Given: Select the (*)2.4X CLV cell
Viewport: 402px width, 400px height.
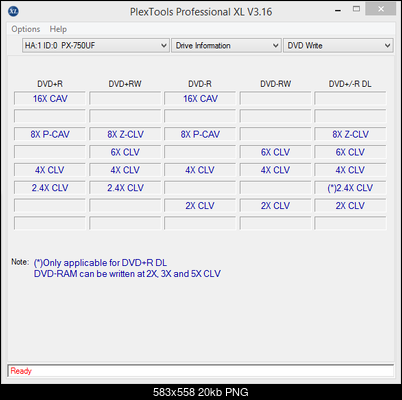Looking at the screenshot, I should pyautogui.click(x=350, y=188).
